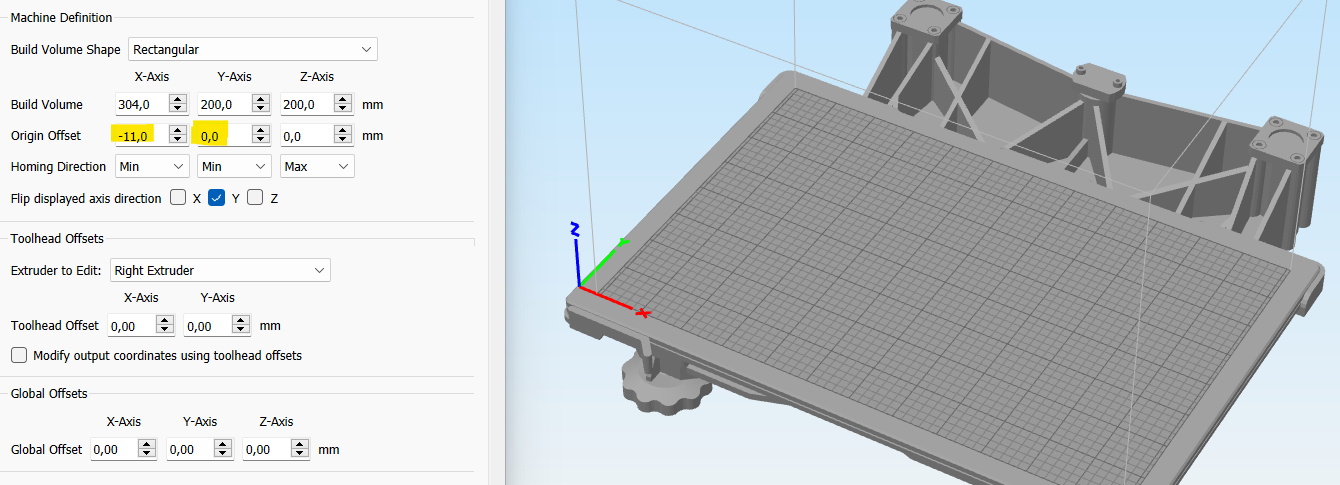Decrease the Global Offset Y-Axis with down arrow
This screenshot has height=485, width=1340.
click(x=224, y=455)
